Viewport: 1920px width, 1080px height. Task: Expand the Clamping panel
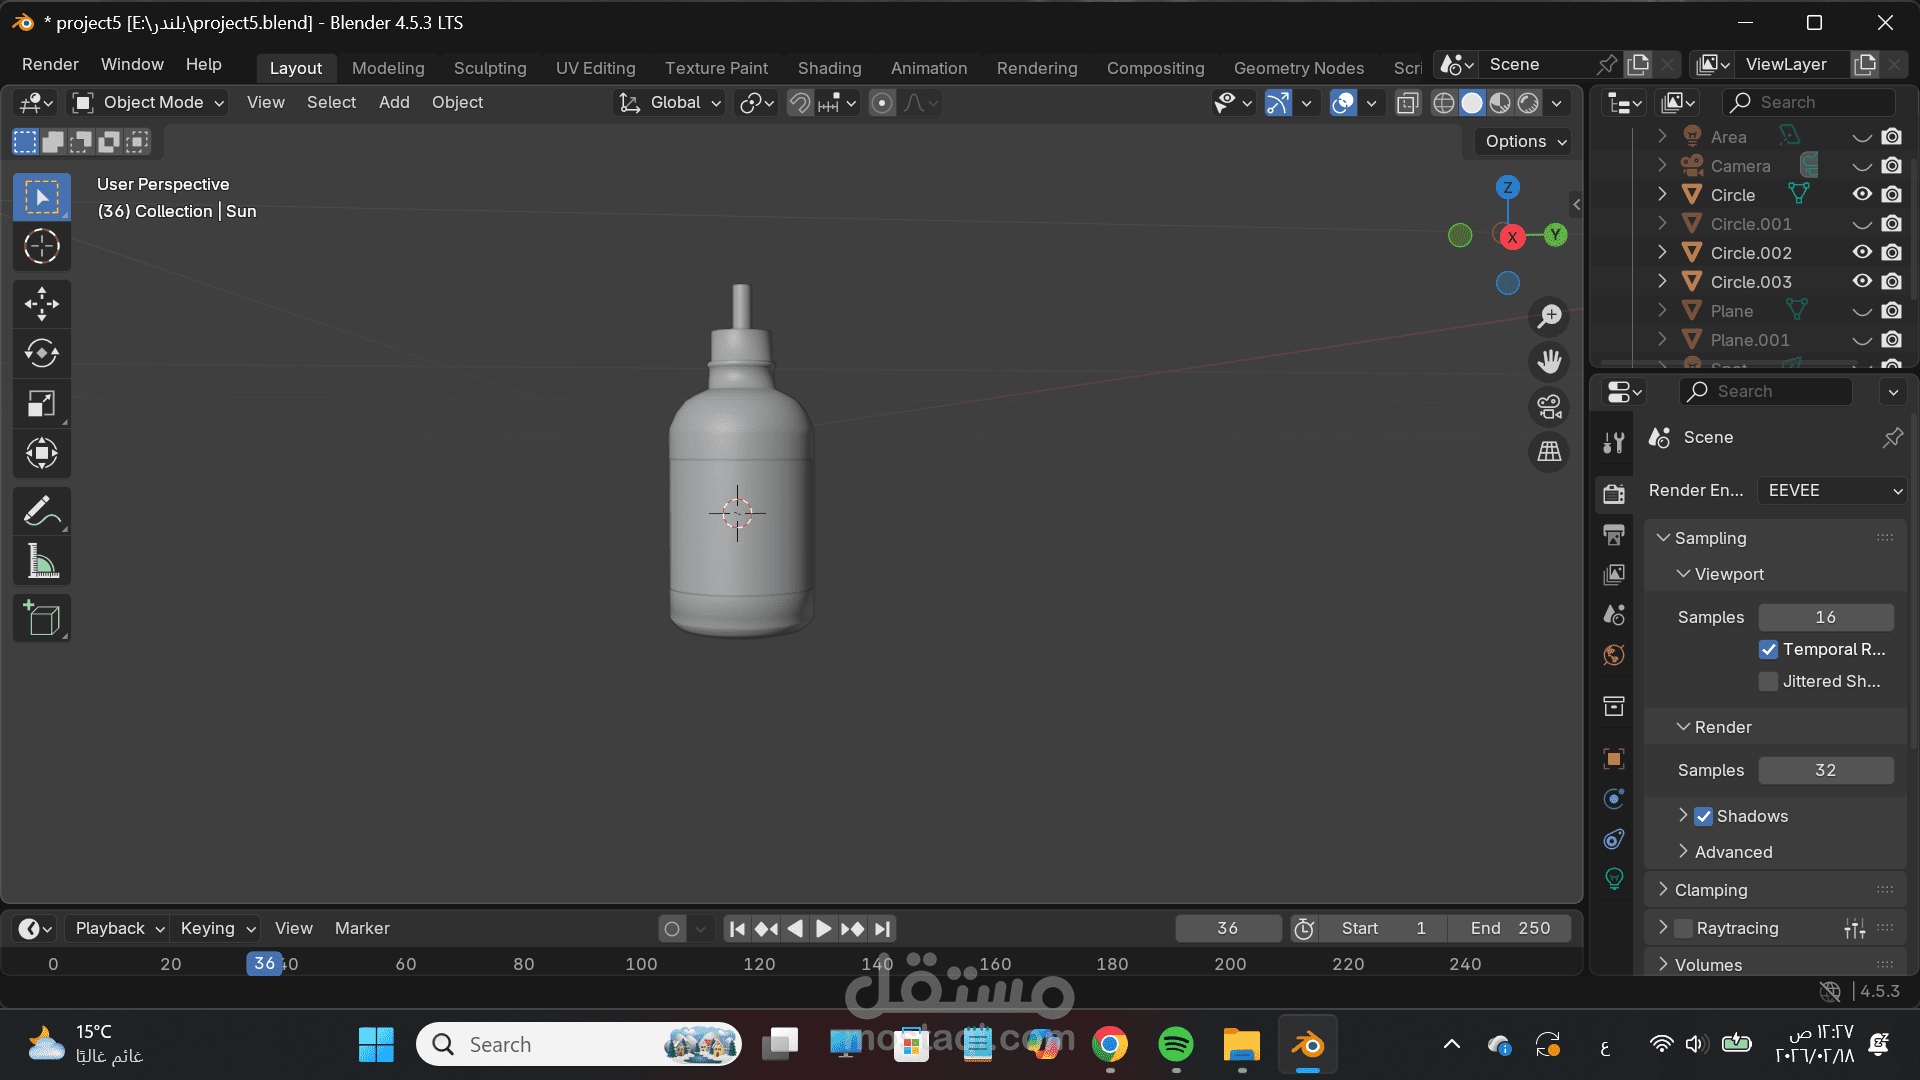[x=1710, y=890]
